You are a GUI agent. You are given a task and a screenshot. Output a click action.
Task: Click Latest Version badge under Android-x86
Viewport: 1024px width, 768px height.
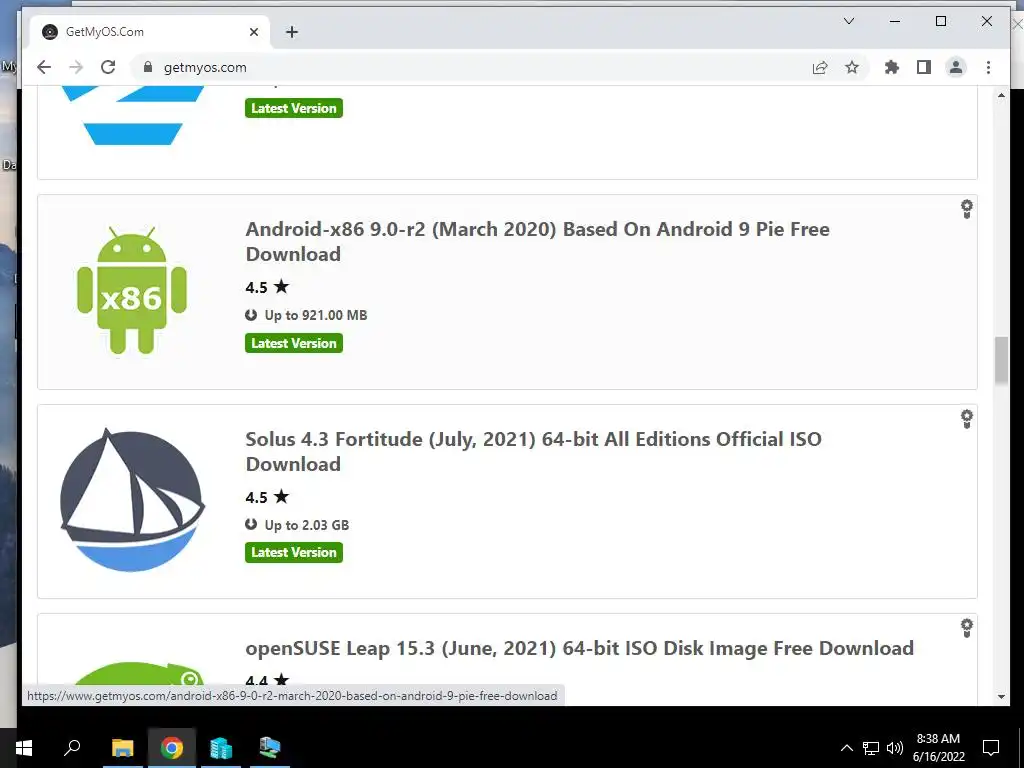[294, 344]
